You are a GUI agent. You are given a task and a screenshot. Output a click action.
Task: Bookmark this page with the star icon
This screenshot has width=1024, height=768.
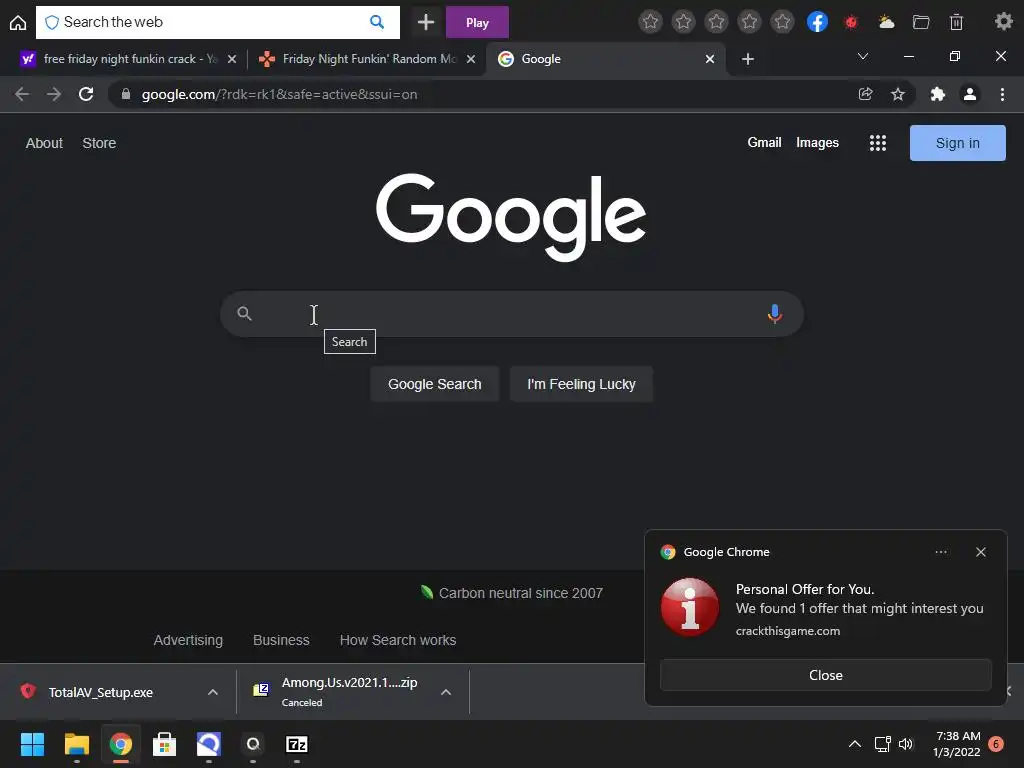(898, 94)
